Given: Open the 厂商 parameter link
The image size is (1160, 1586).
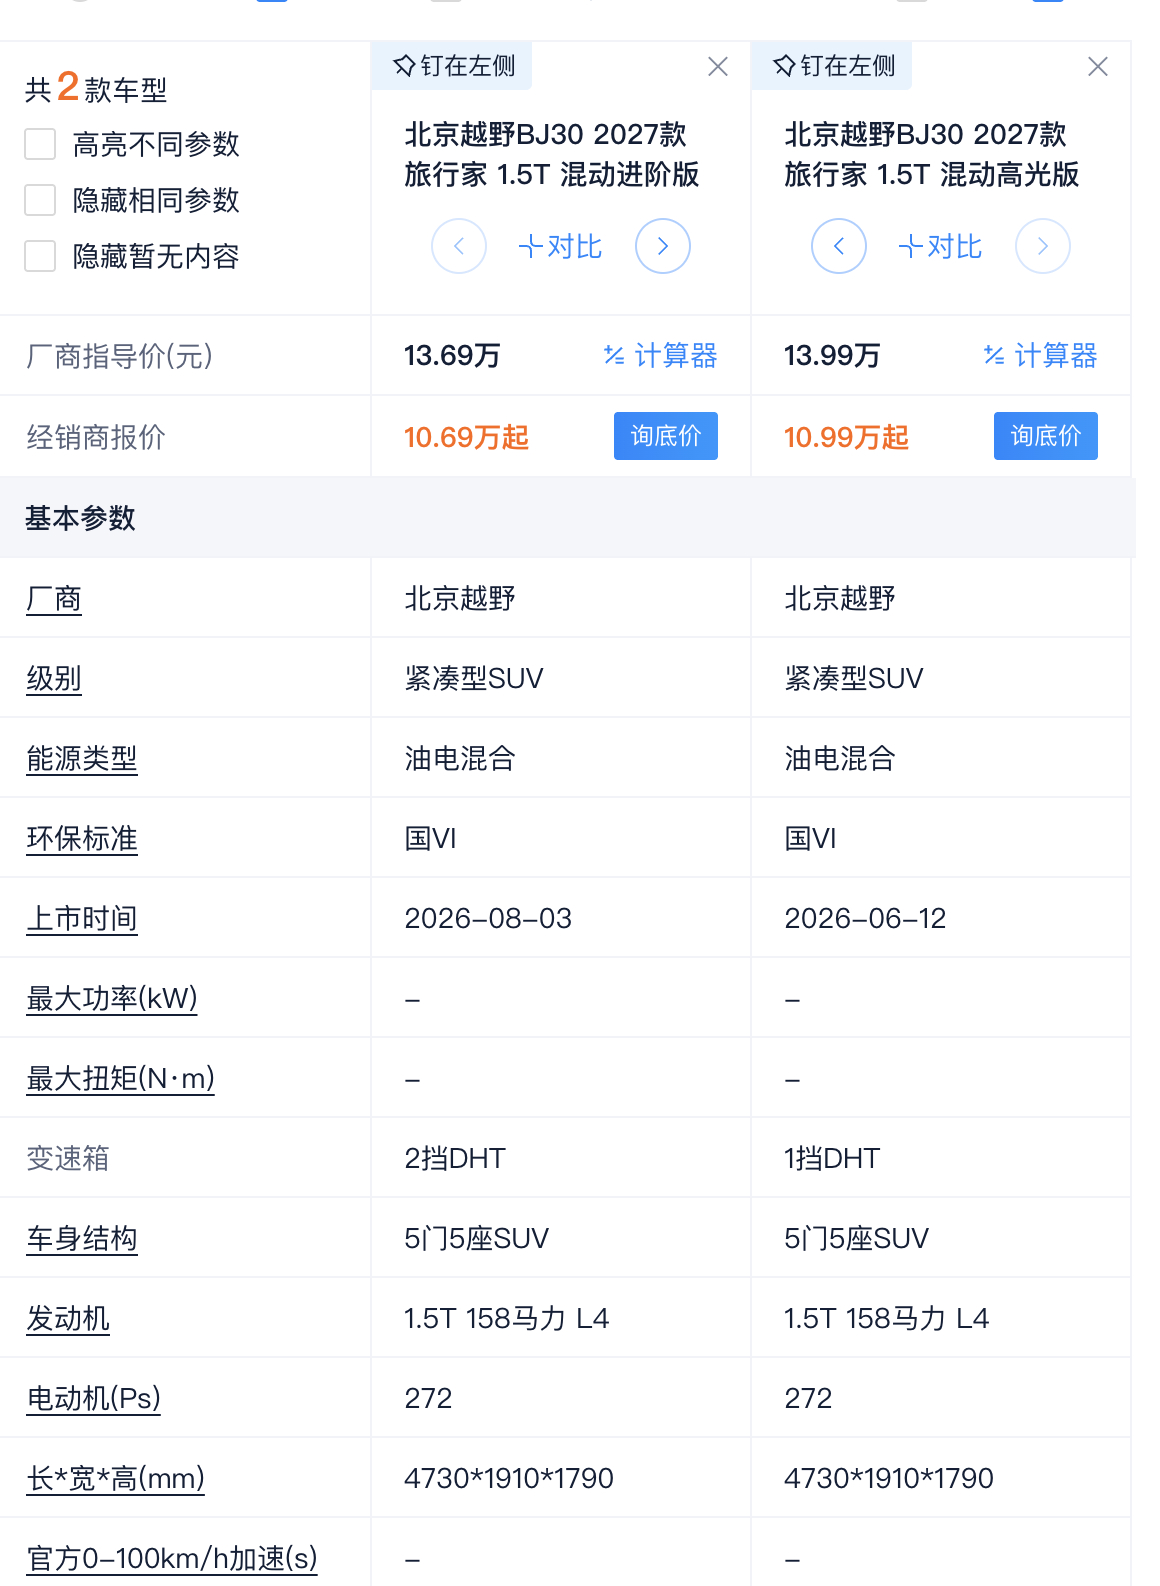Looking at the screenshot, I should click(x=54, y=598).
